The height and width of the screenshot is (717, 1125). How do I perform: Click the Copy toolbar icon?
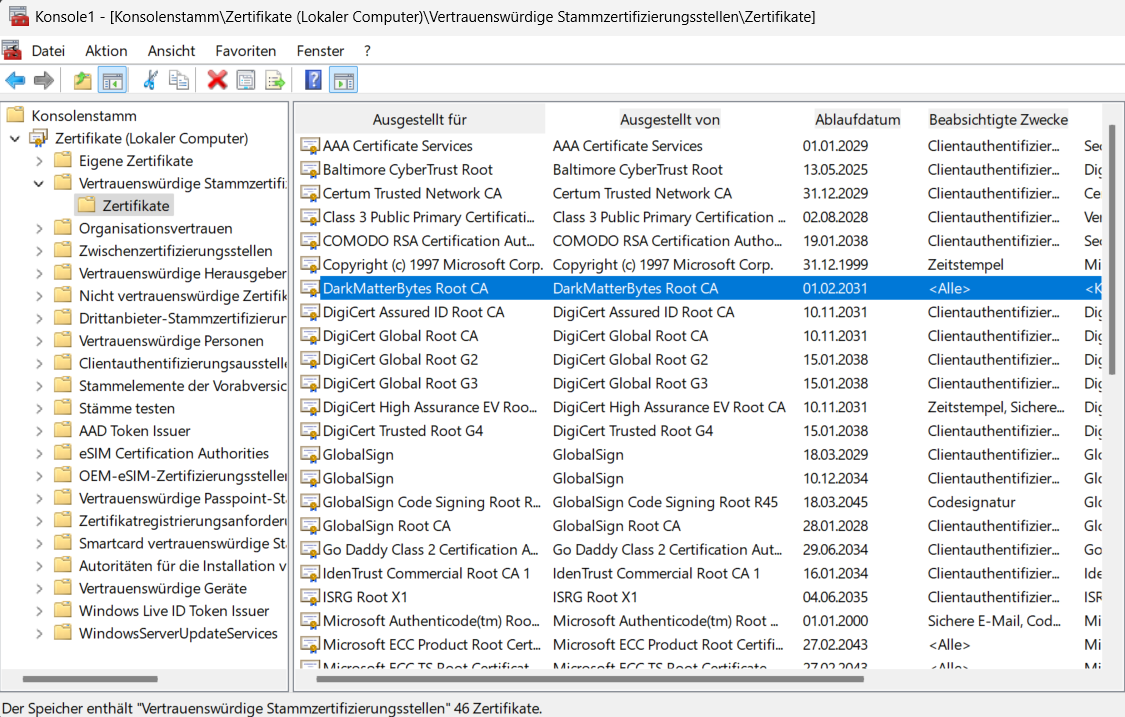[x=179, y=80]
